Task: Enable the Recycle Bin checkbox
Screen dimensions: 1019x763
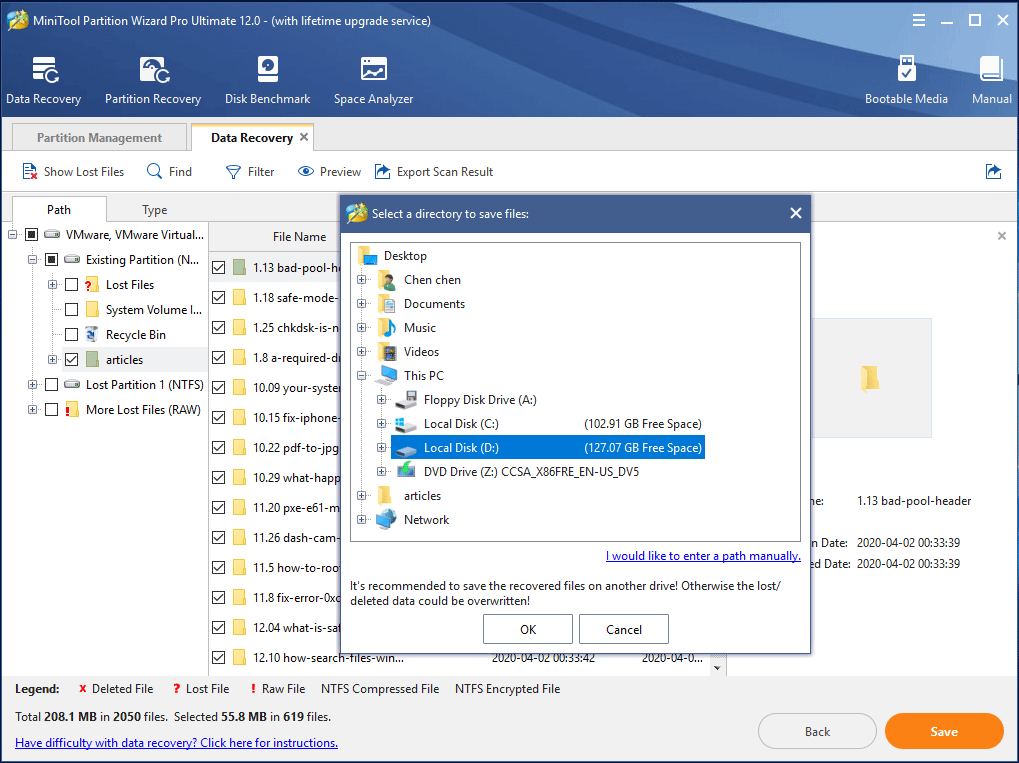Action: pyautogui.click(x=72, y=334)
